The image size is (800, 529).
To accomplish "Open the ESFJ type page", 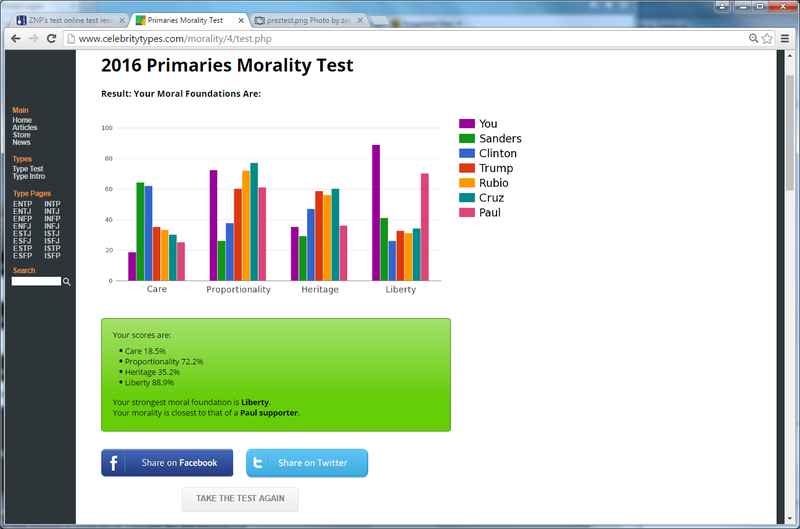I will (x=22, y=241).
